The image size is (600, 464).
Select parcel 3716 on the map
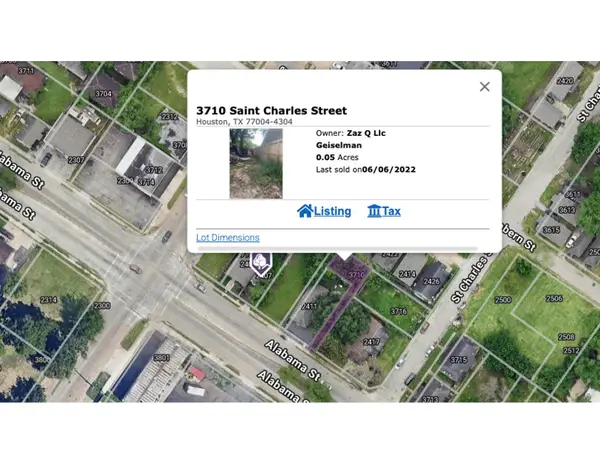[399, 312]
